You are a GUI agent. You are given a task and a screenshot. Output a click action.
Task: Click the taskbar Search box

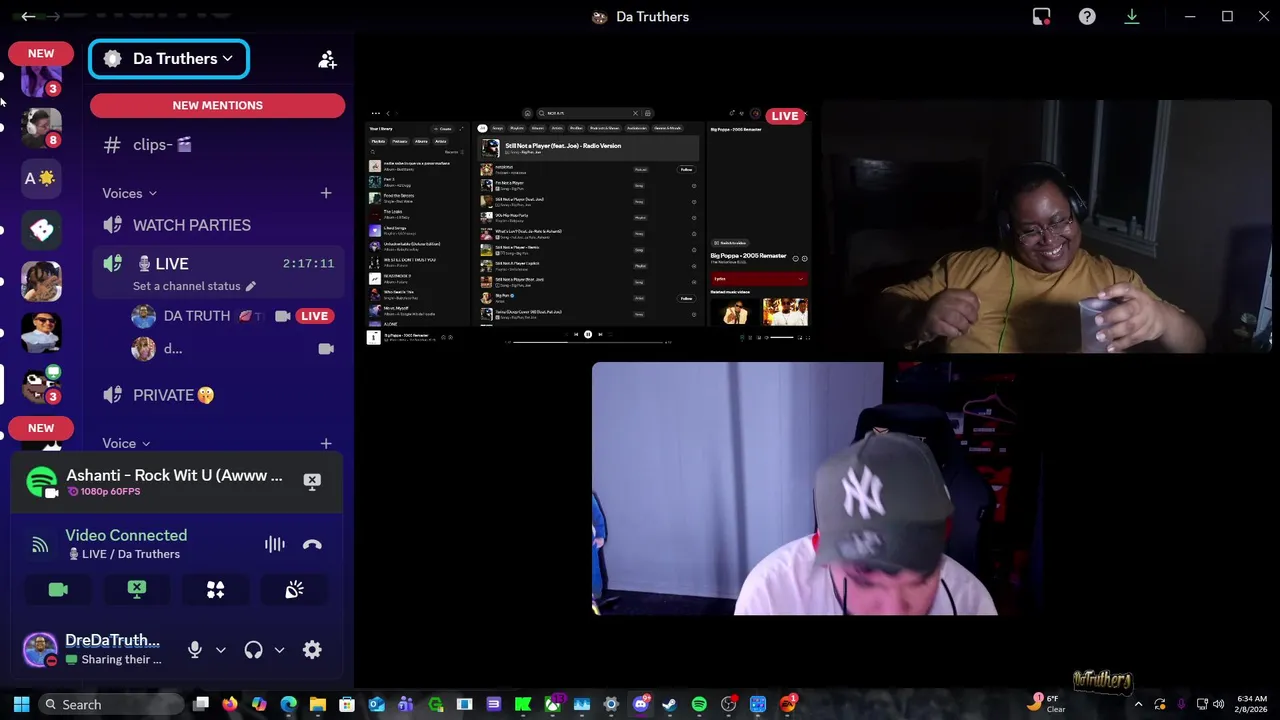coord(111,704)
